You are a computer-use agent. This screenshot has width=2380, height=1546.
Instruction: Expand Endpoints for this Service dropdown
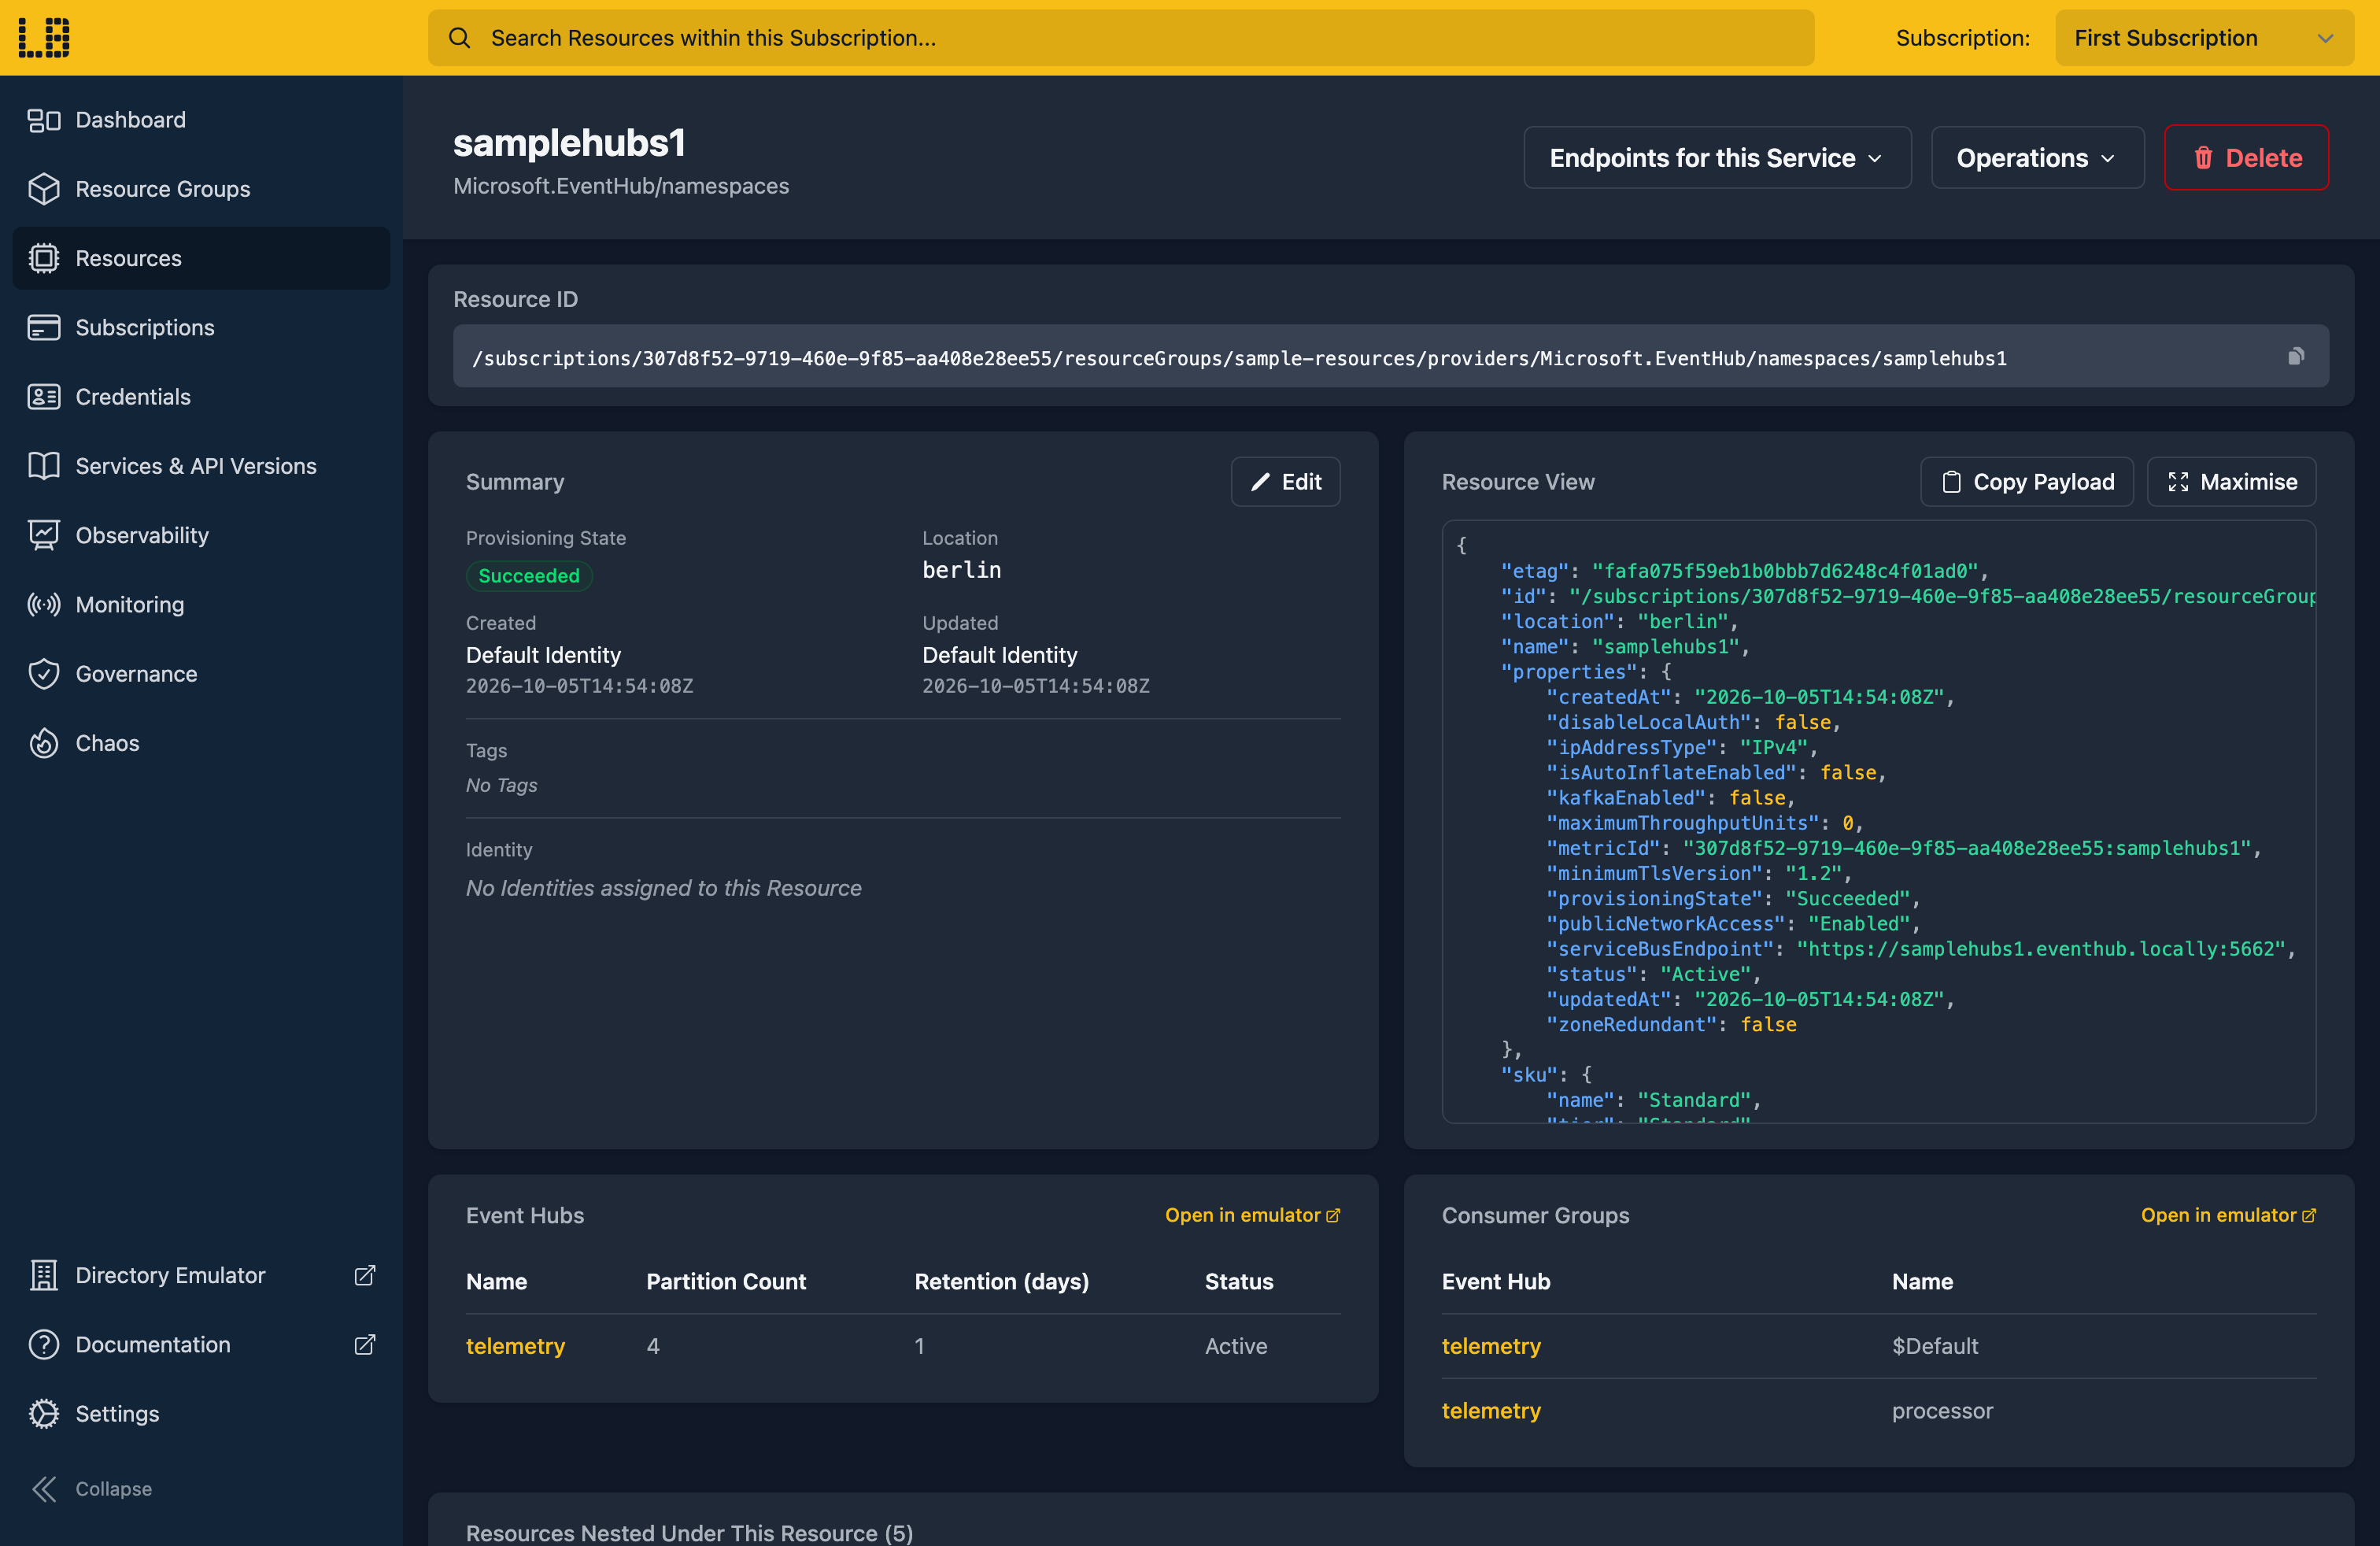(x=1717, y=158)
